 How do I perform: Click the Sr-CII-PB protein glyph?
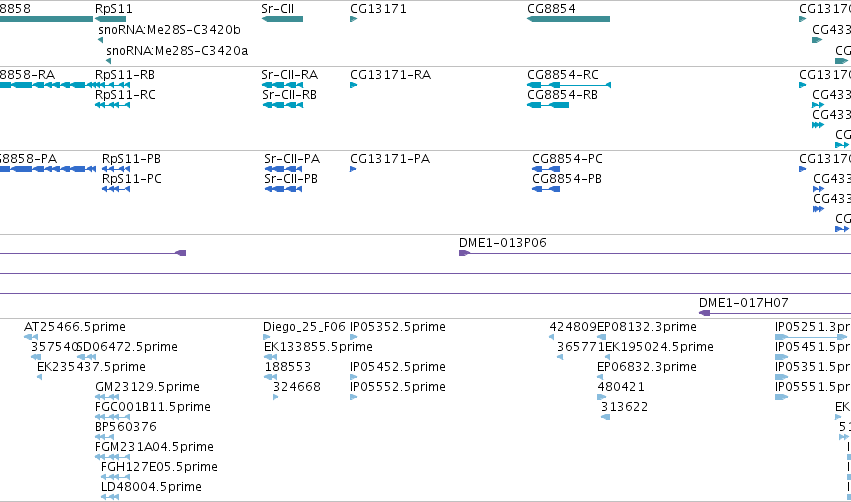[x=283, y=189]
